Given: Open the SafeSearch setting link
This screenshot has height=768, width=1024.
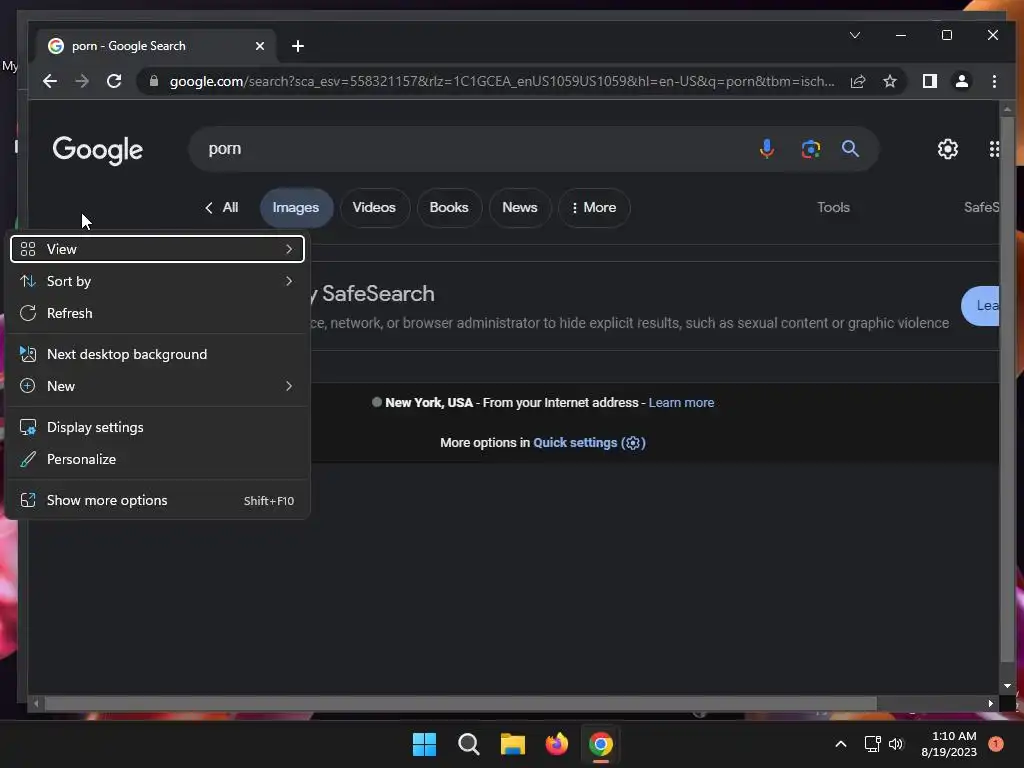Looking at the screenshot, I should (981, 208).
